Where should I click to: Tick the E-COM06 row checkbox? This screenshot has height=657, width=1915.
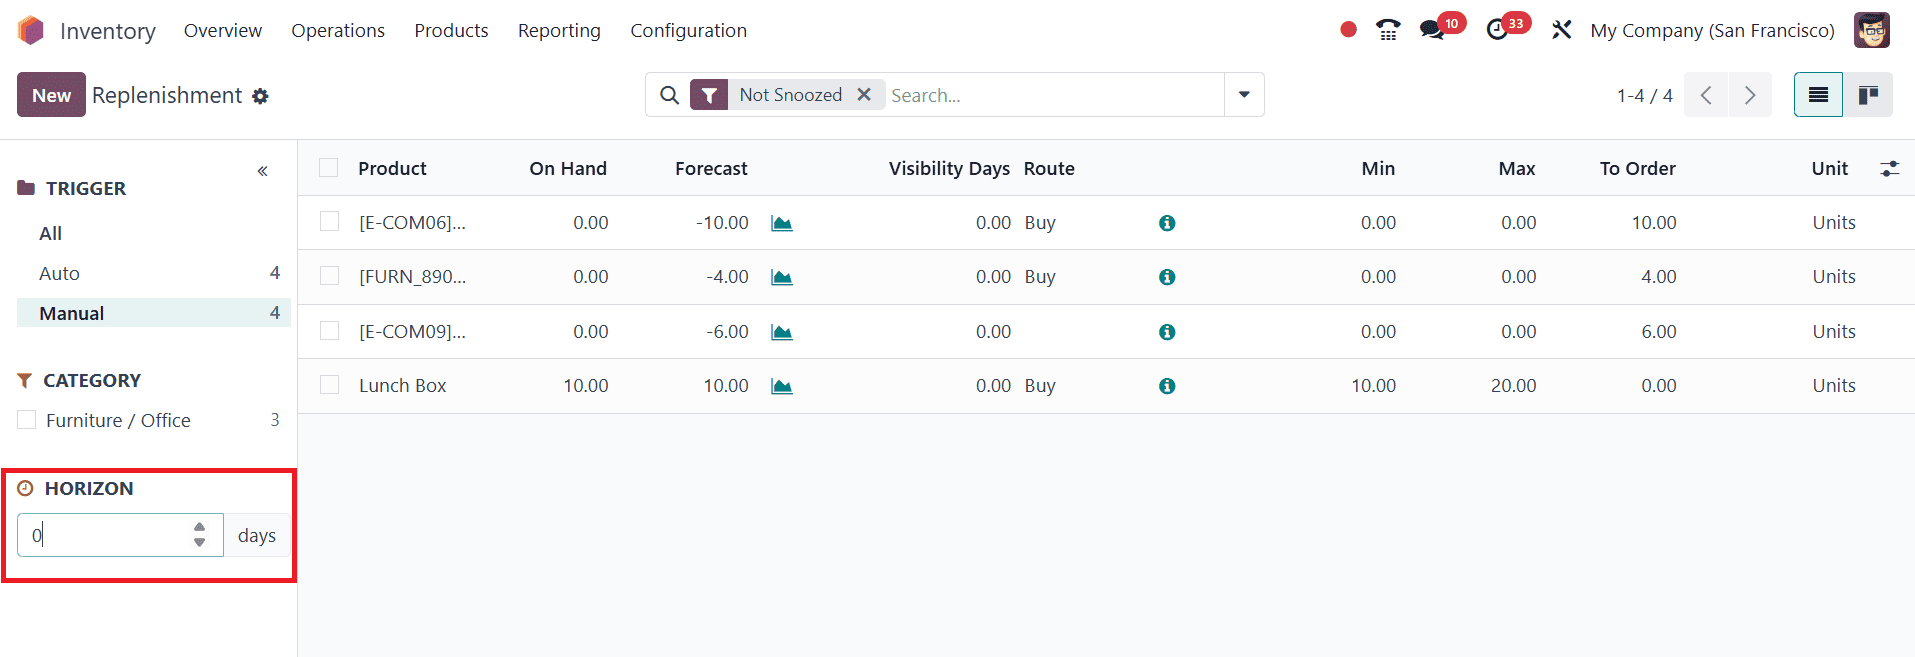coord(329,221)
